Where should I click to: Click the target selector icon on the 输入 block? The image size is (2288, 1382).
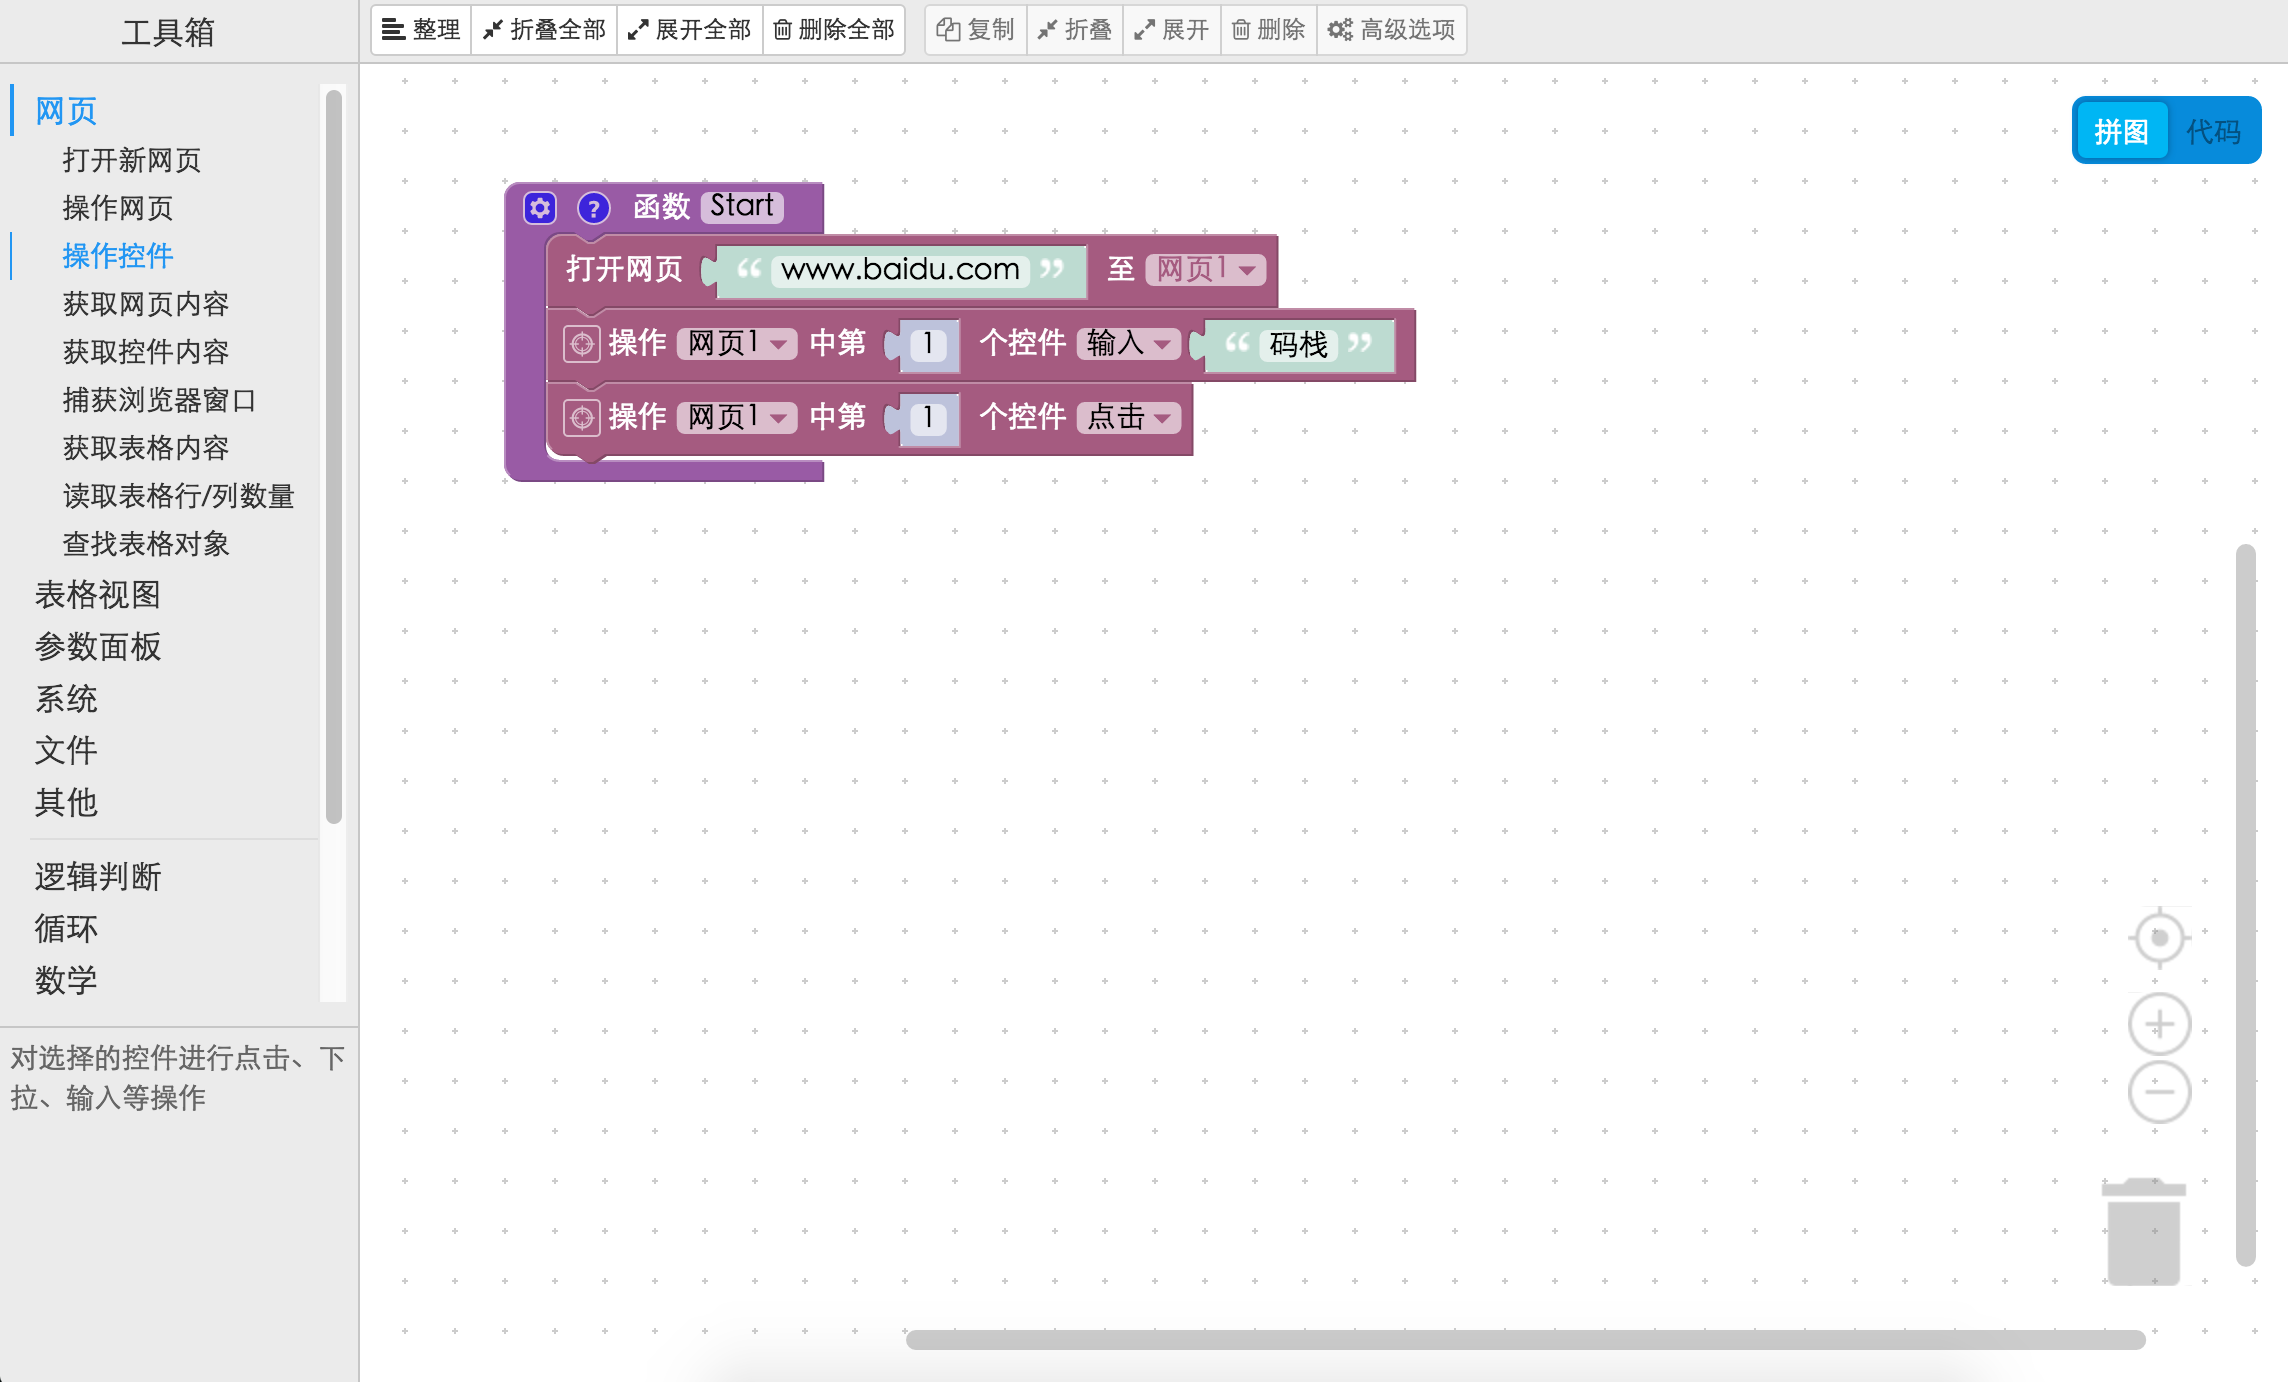point(582,344)
